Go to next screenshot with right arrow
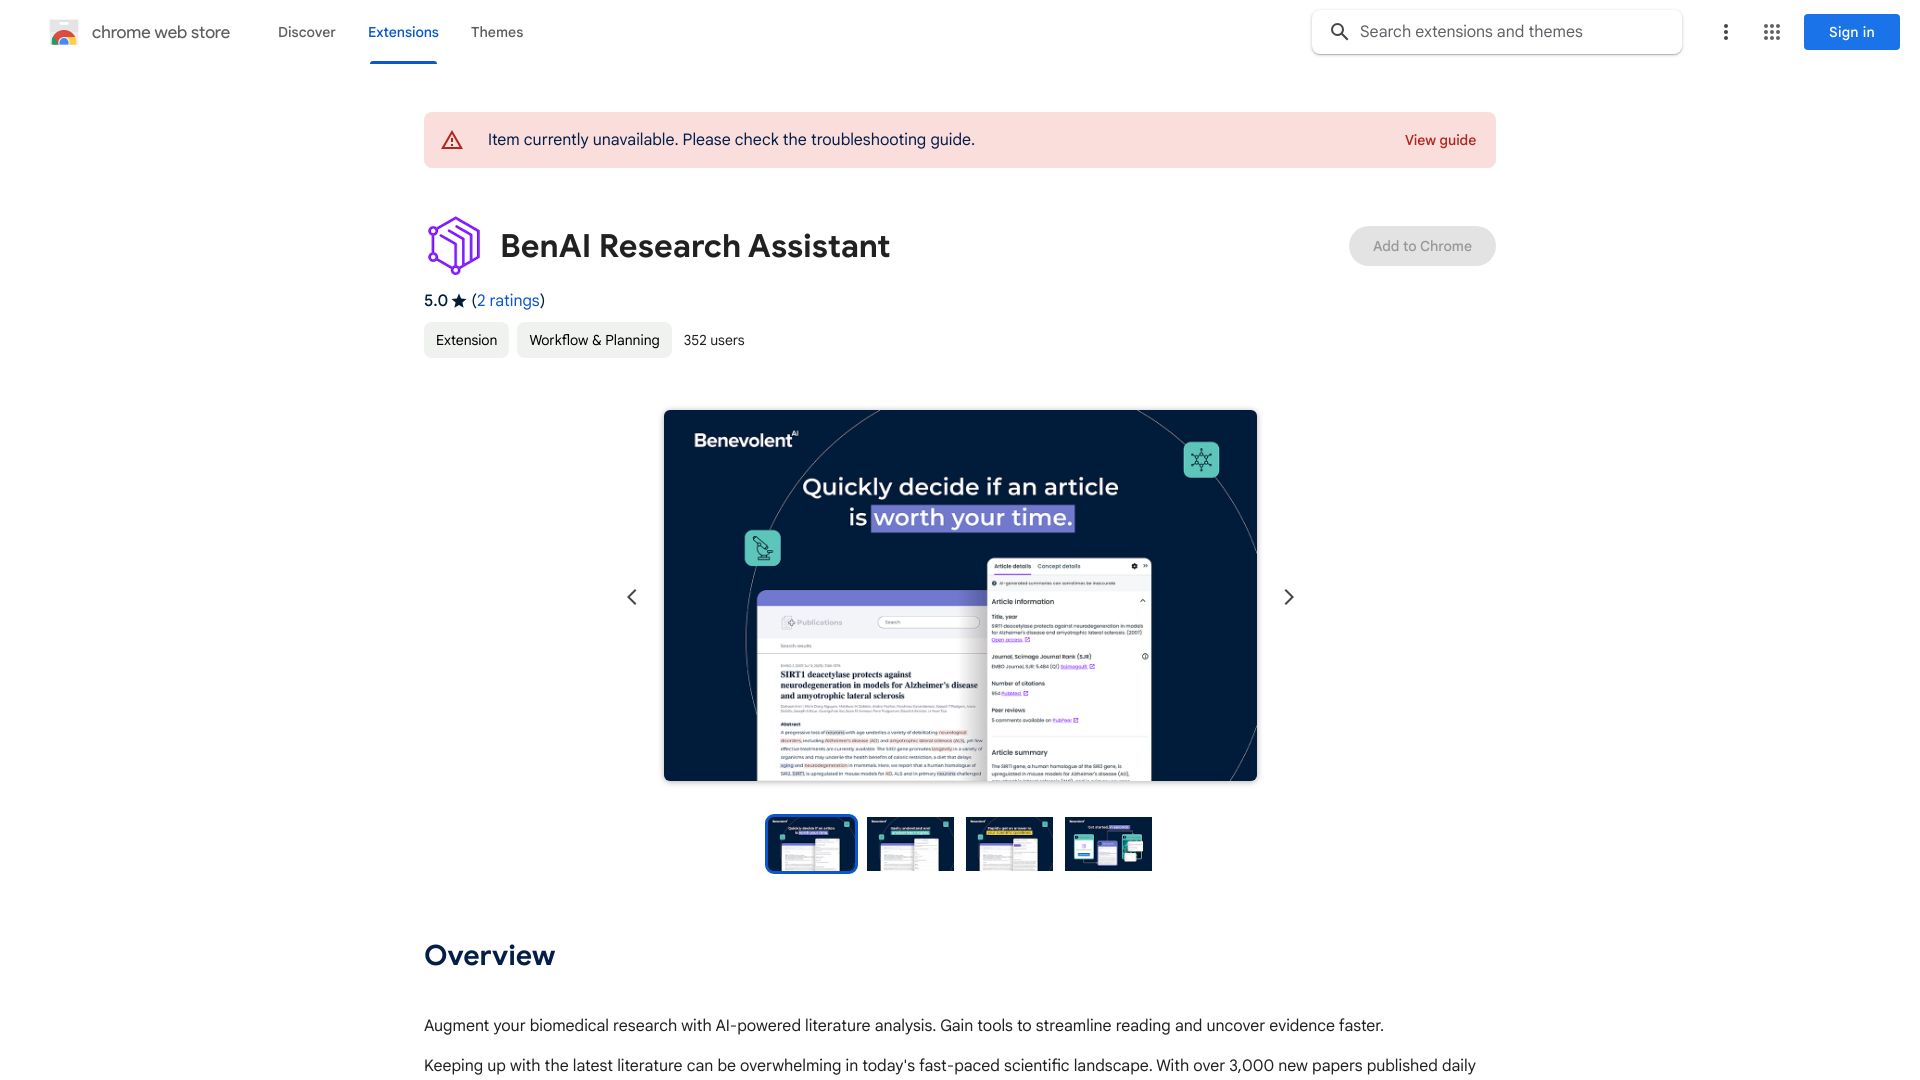1920x1080 pixels. 1288,597
